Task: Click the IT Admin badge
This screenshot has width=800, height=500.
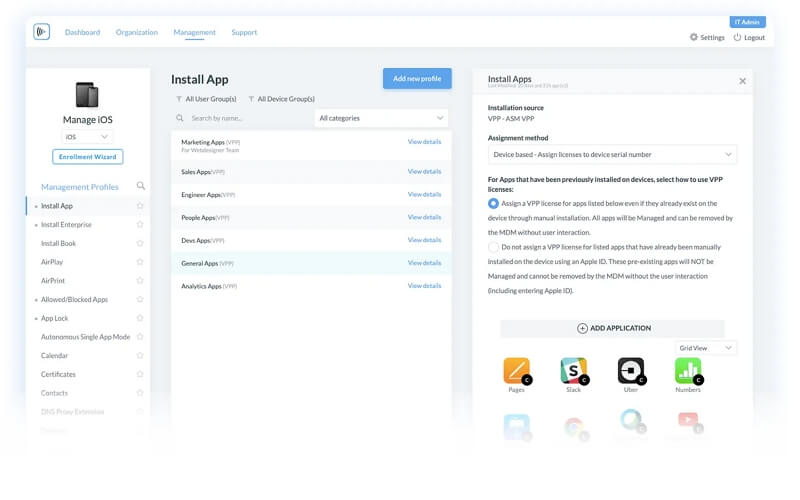Action: pyautogui.click(x=747, y=22)
